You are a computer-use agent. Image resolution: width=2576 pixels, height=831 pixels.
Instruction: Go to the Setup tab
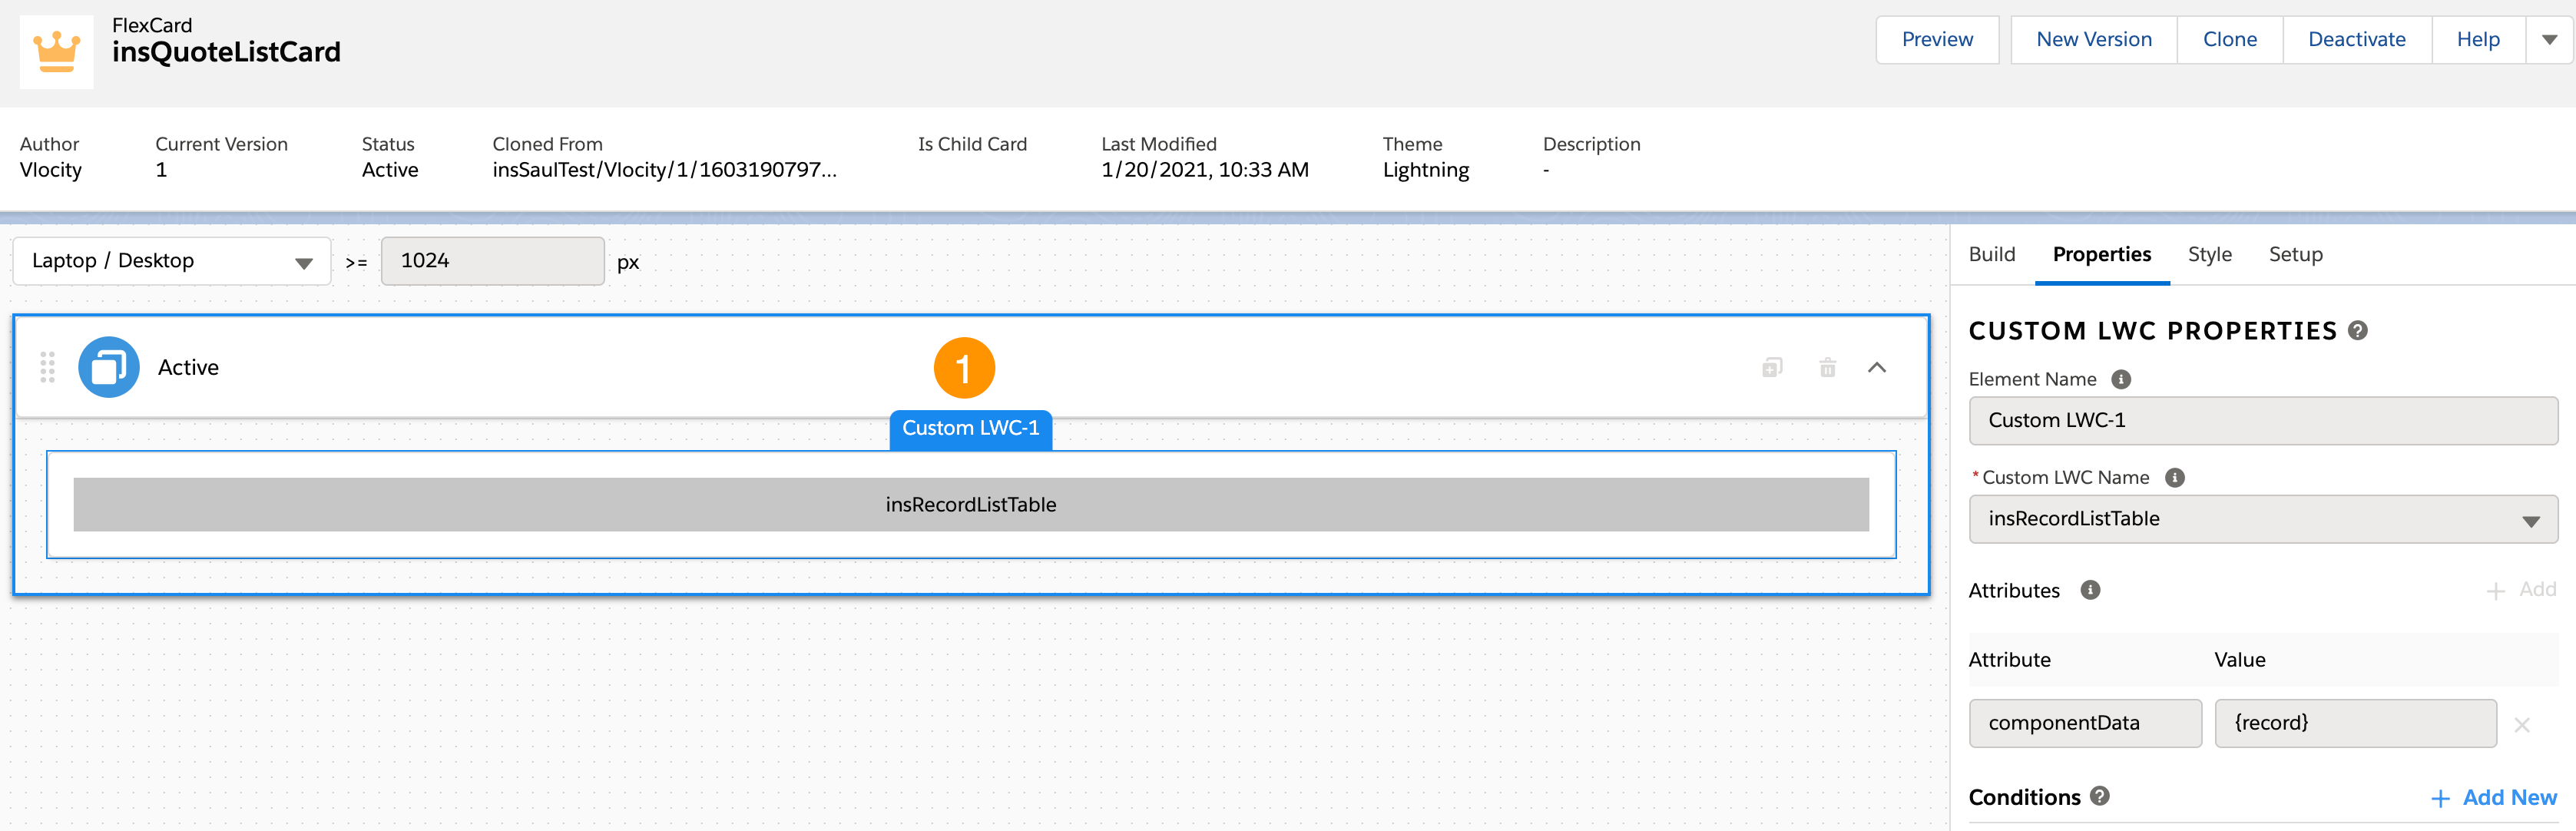2295,255
